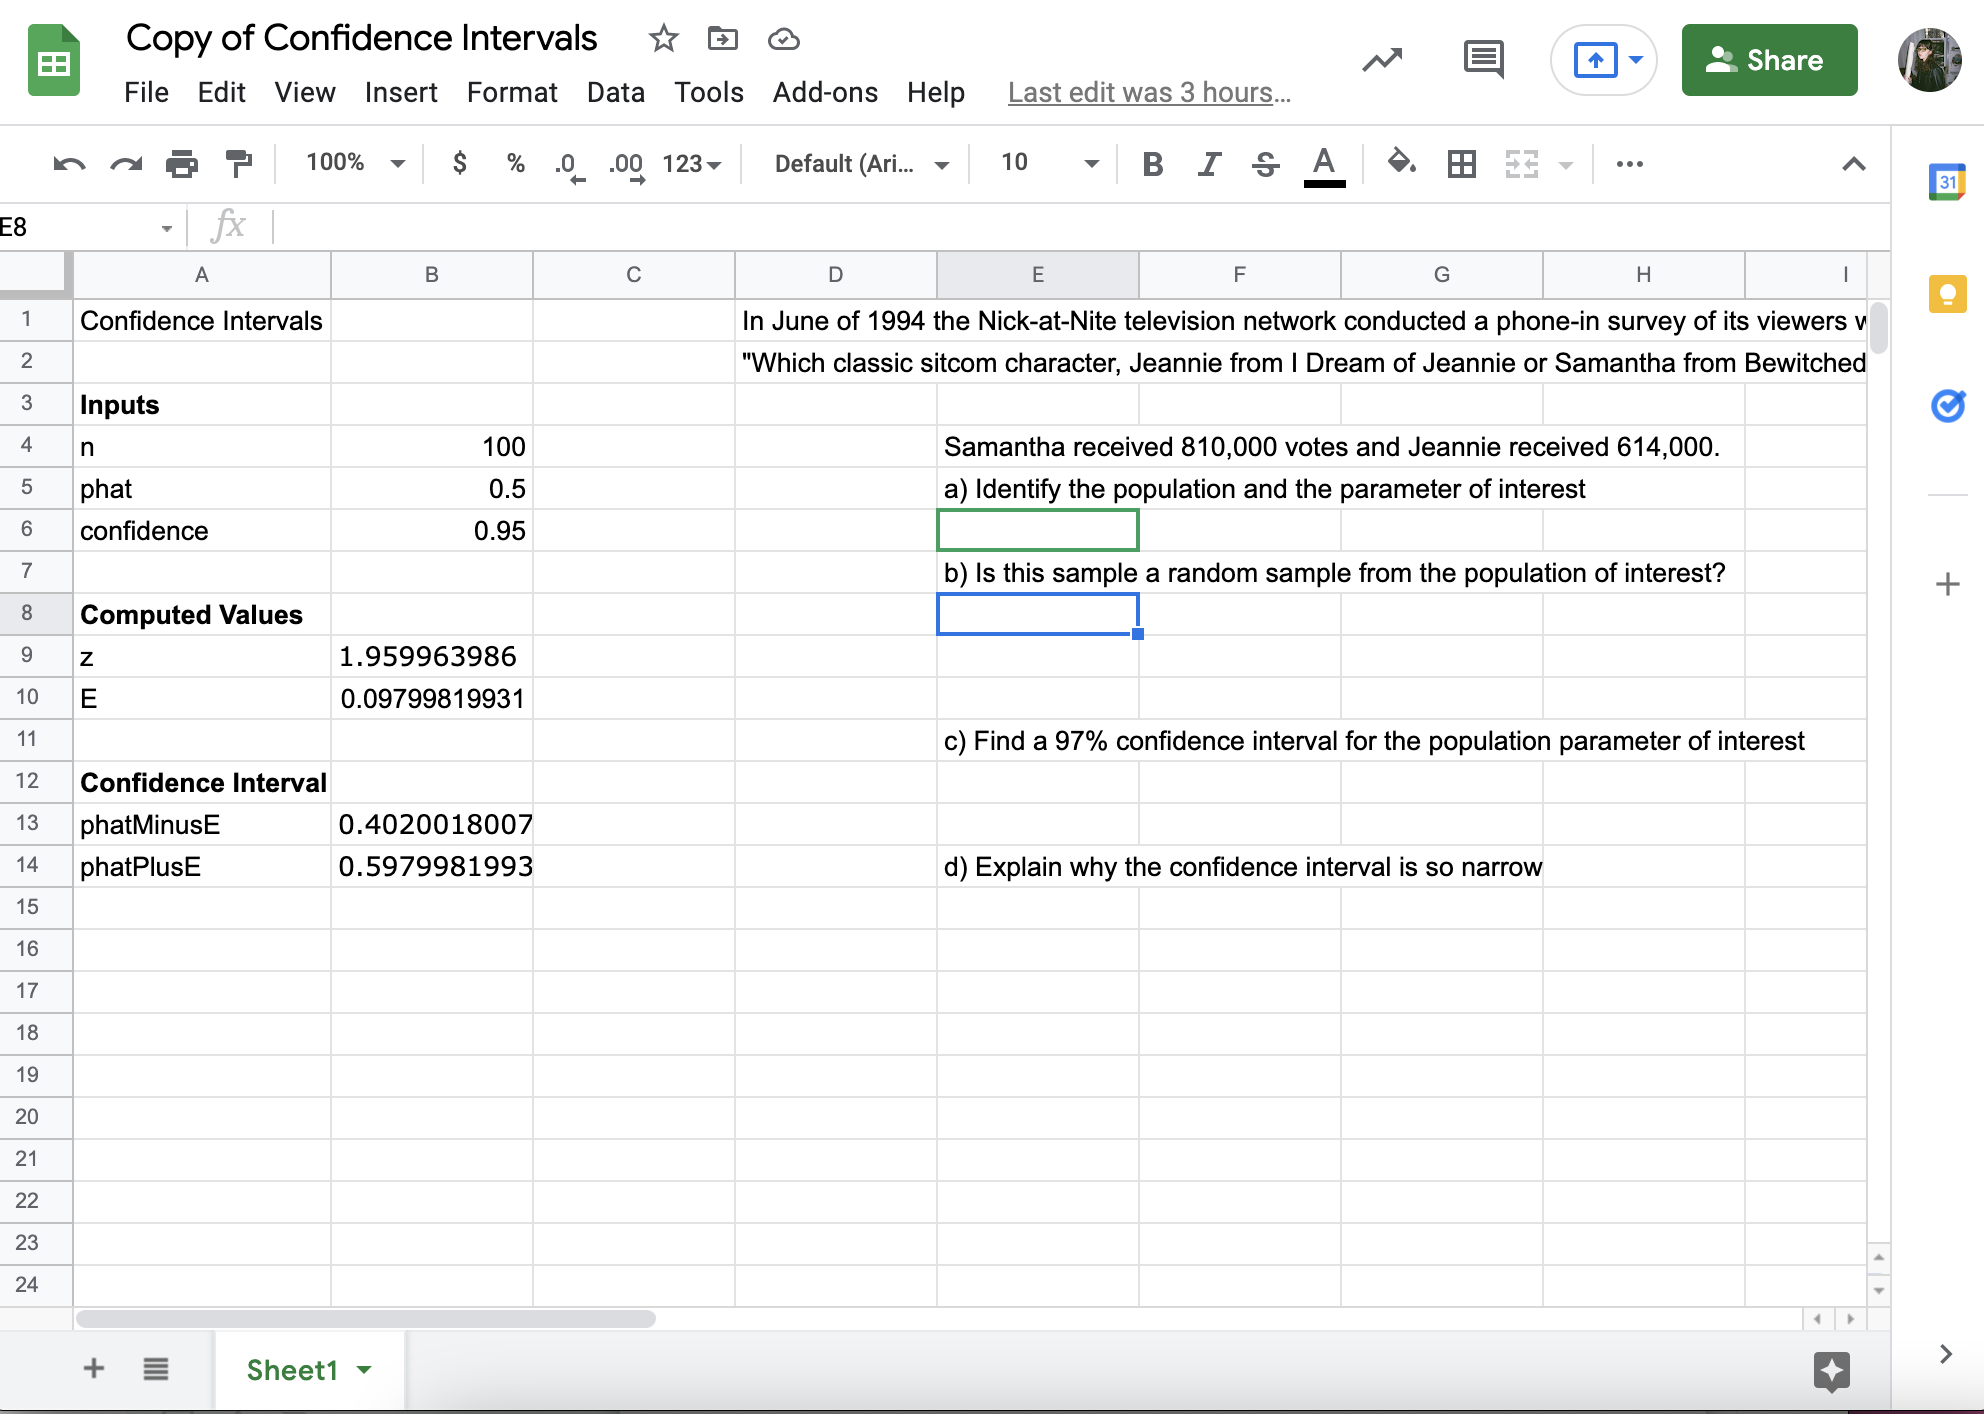This screenshot has width=1984, height=1414.
Task: Undo the last action
Action: (68, 163)
